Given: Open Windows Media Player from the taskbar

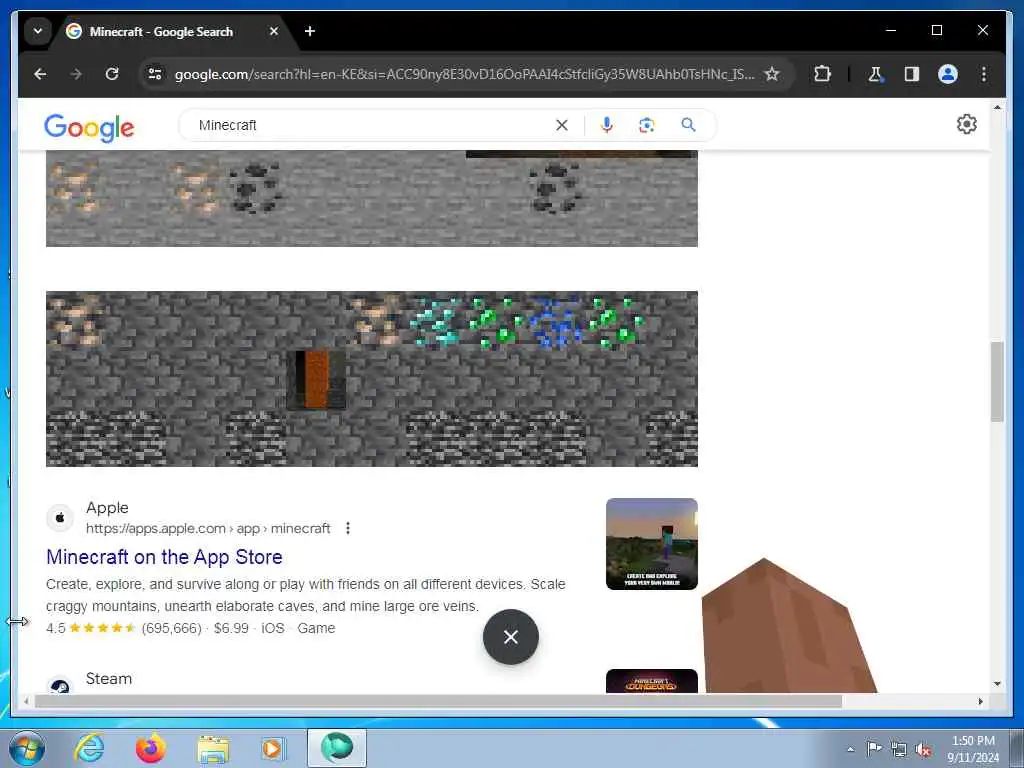Looking at the screenshot, I should pos(273,748).
